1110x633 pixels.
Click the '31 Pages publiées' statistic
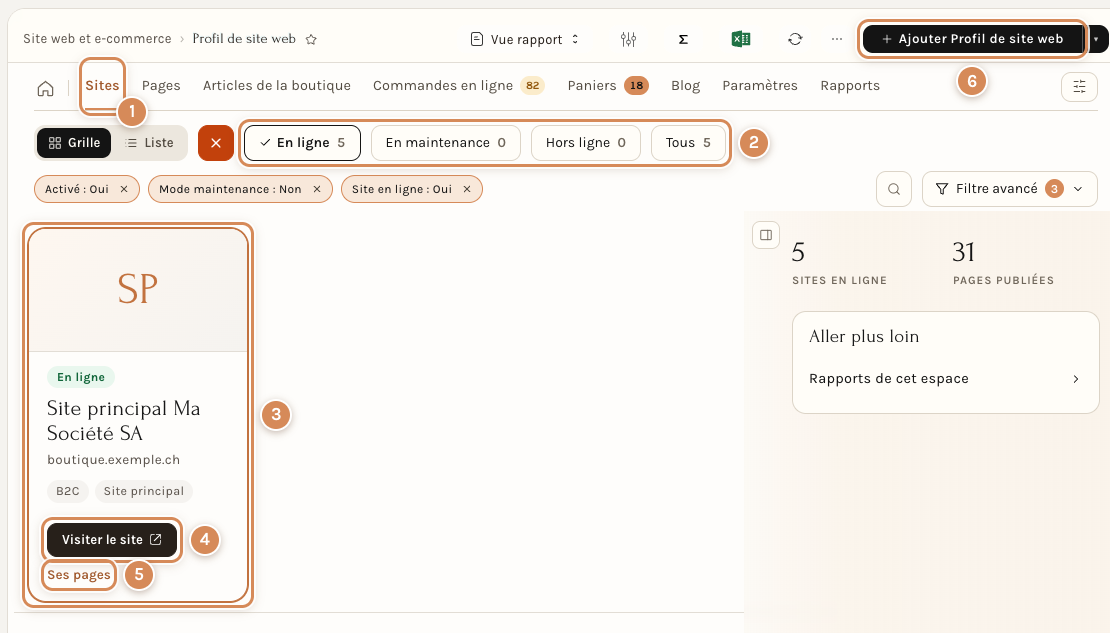[x=1003, y=263]
